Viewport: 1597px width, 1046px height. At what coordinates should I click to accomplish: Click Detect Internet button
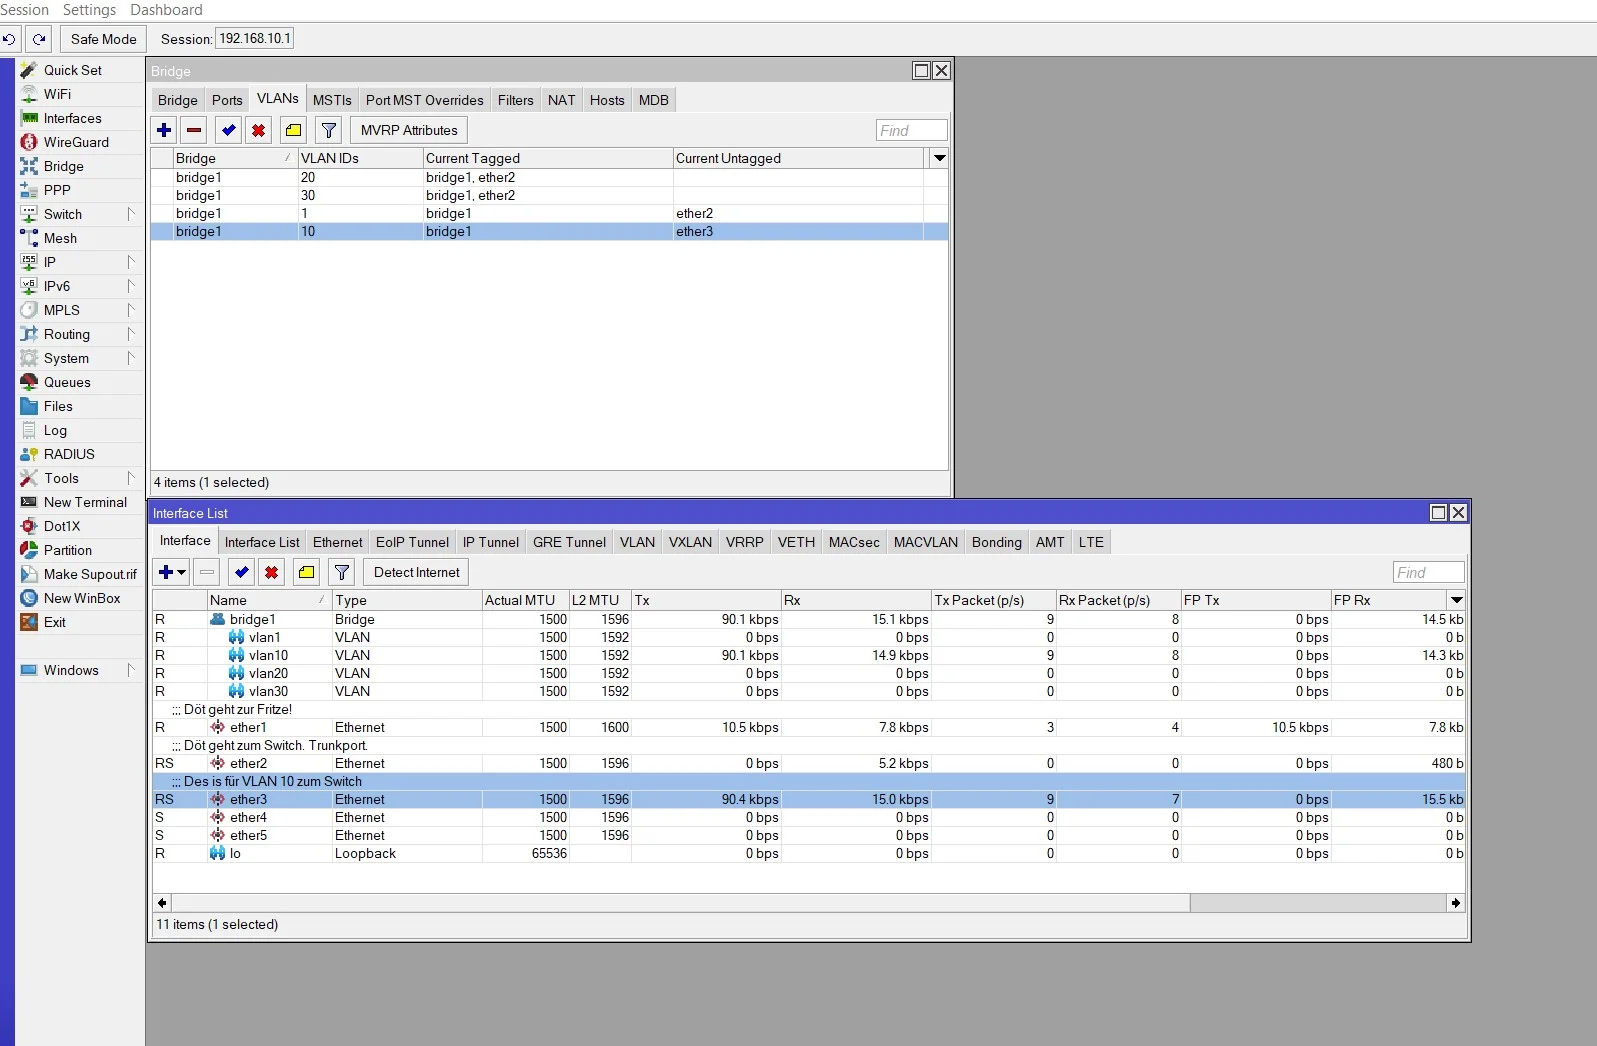(417, 572)
